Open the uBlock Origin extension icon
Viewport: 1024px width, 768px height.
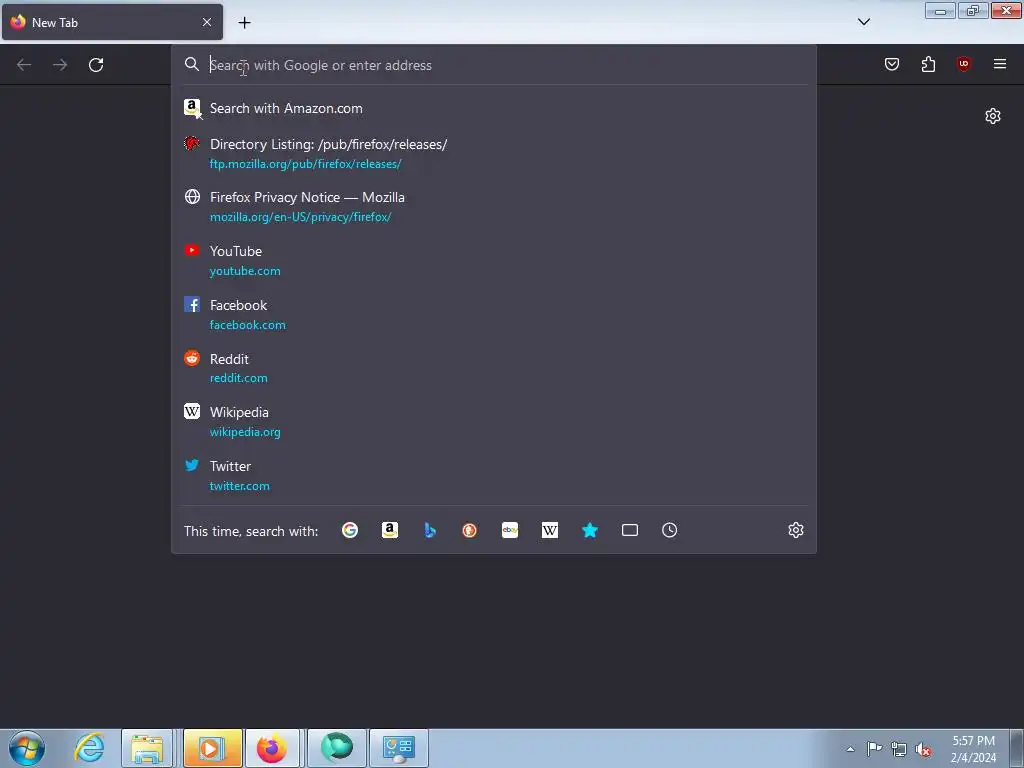pos(964,64)
